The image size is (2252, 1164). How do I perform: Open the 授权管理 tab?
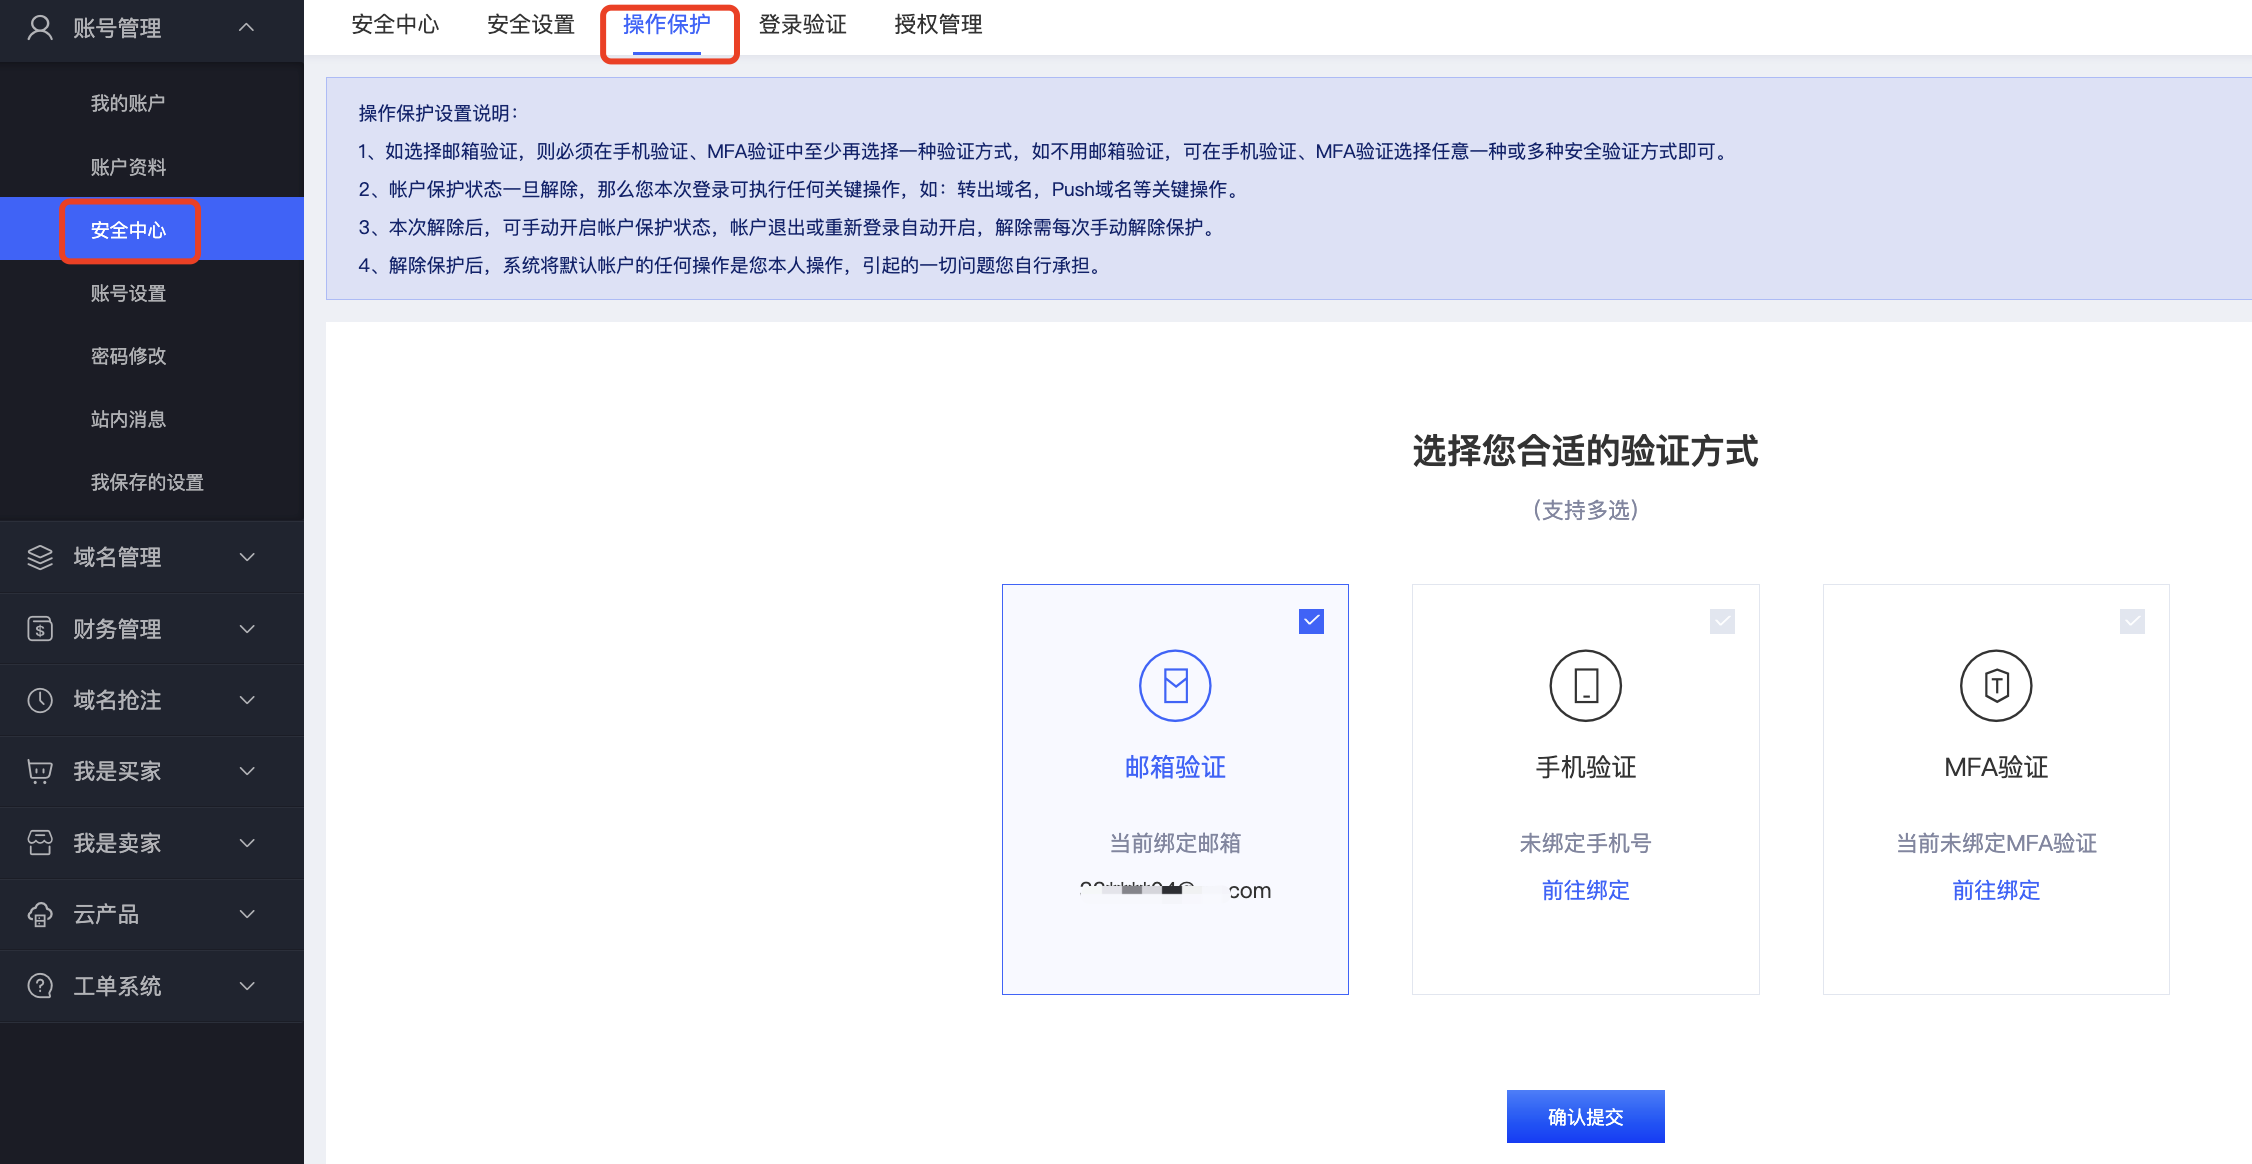(x=938, y=25)
